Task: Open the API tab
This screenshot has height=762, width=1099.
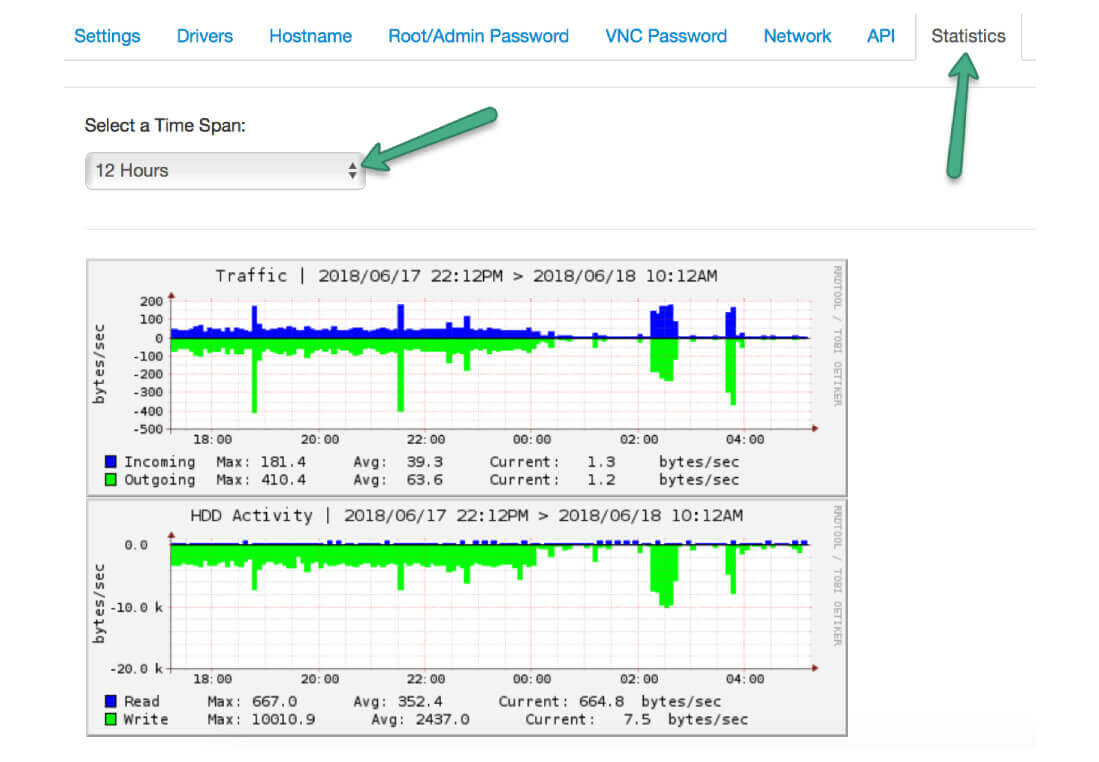Action: [880, 36]
